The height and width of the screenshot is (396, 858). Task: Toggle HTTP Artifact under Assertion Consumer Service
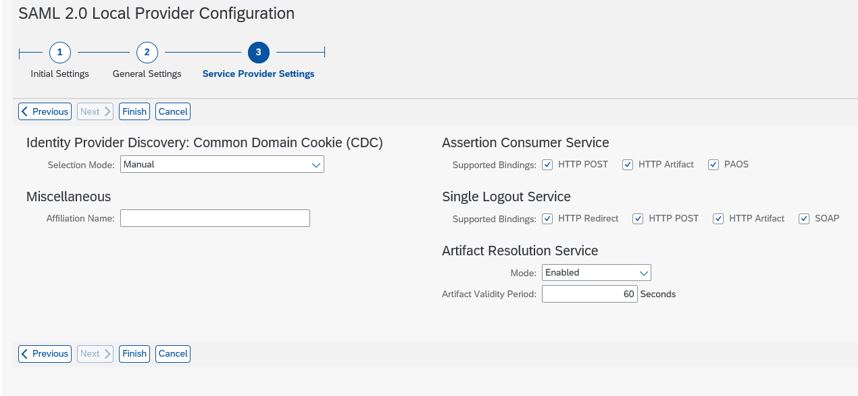point(628,165)
